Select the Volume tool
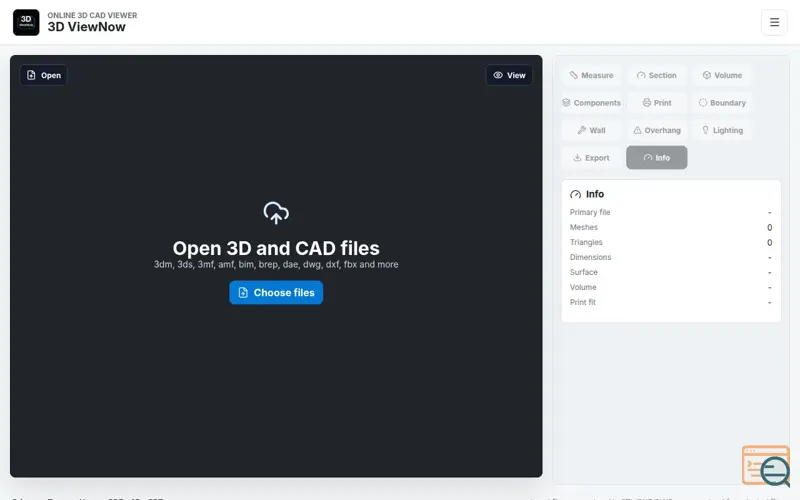Viewport: 800px width, 500px height. [722, 75]
